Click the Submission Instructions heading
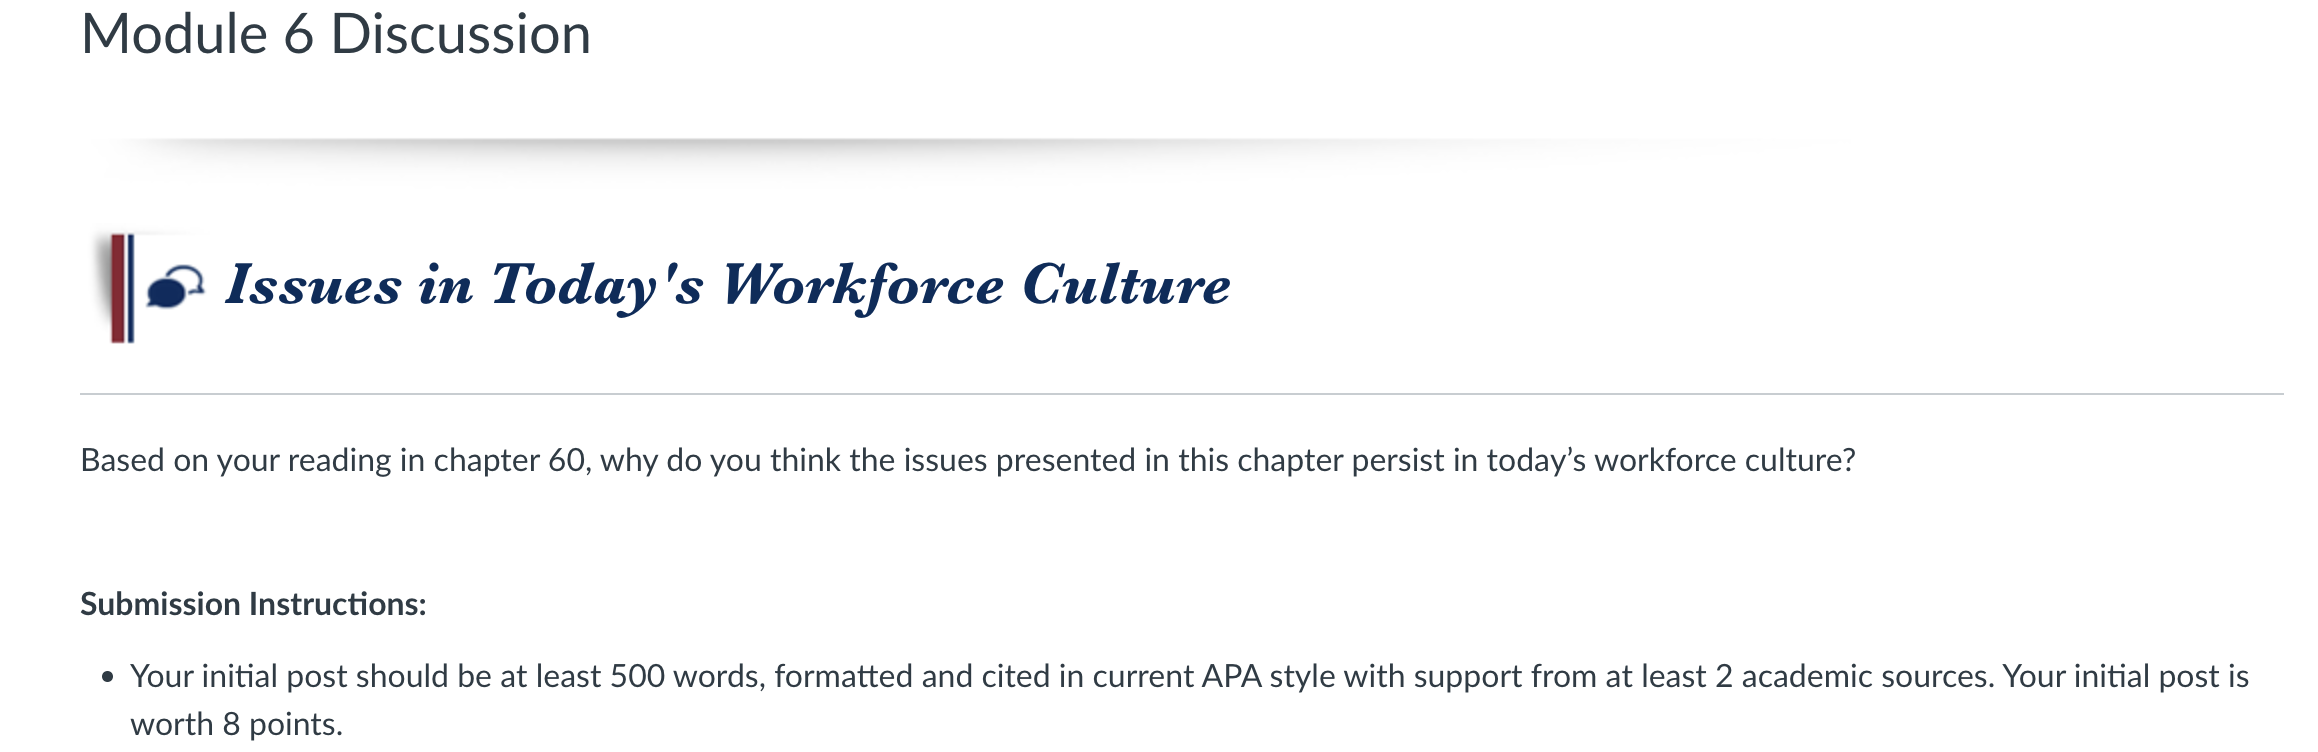 tap(253, 604)
